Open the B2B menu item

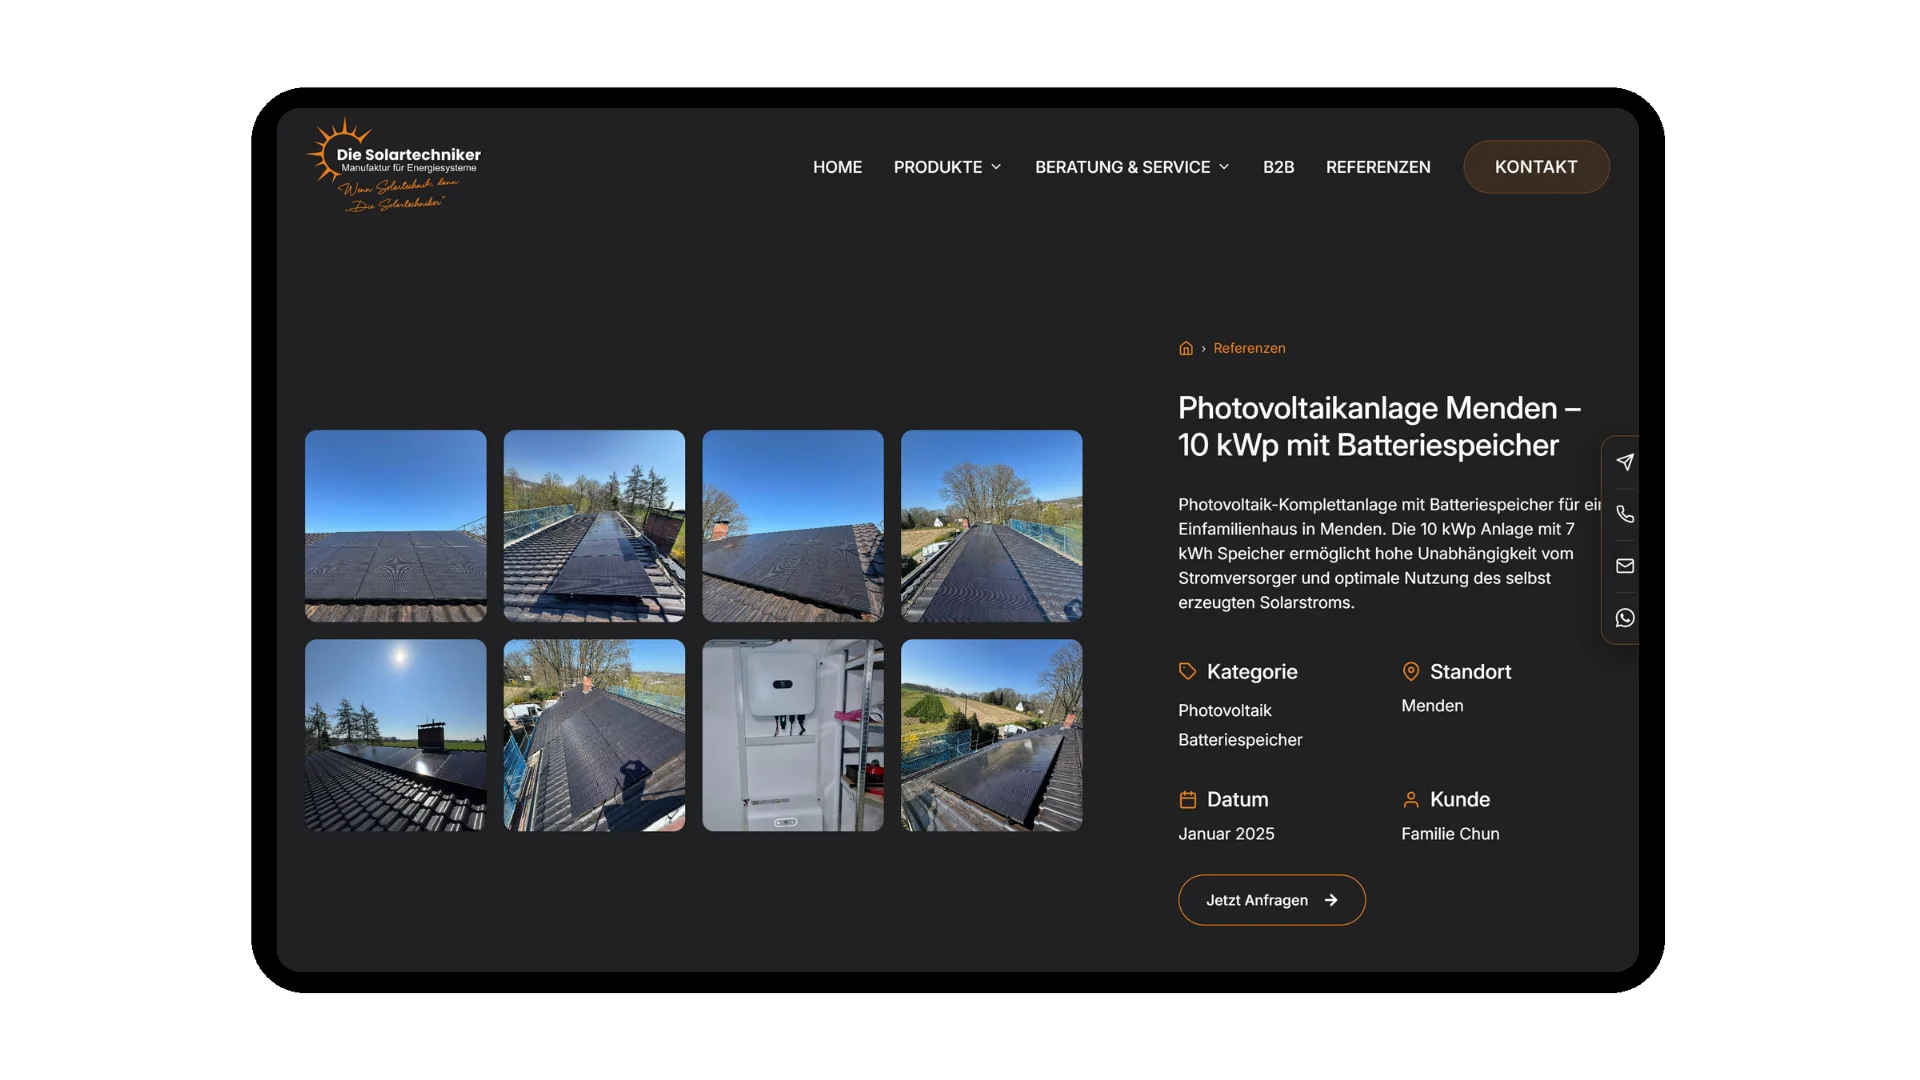[1278, 167]
